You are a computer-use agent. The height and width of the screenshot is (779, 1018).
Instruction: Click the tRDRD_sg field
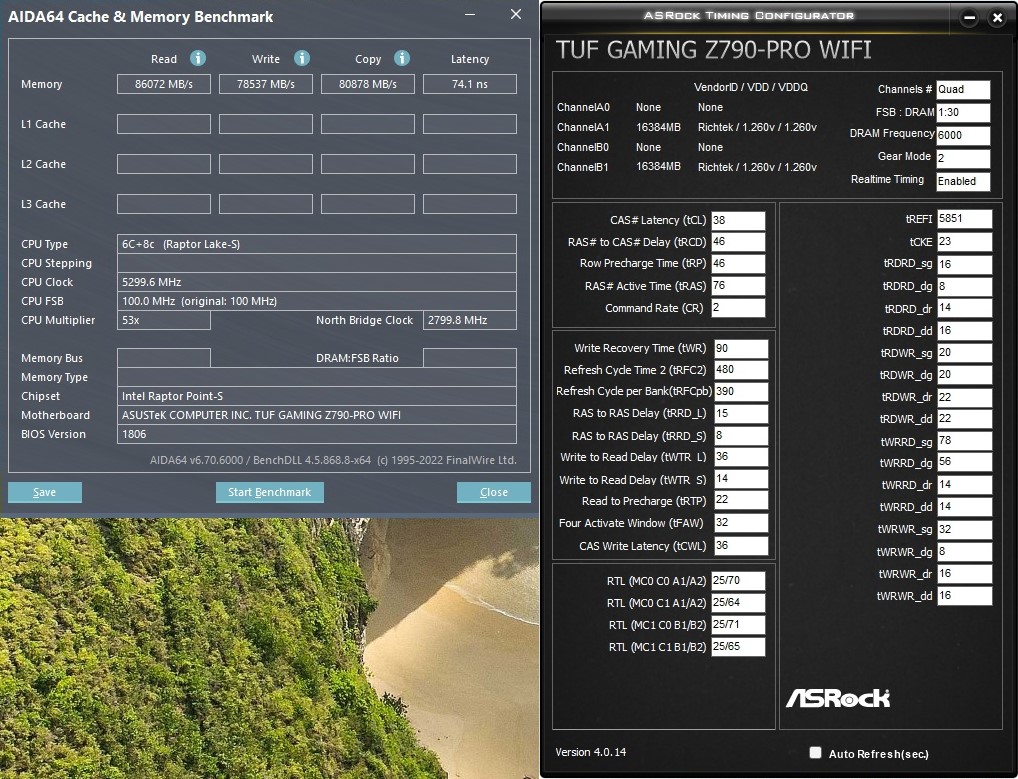964,265
